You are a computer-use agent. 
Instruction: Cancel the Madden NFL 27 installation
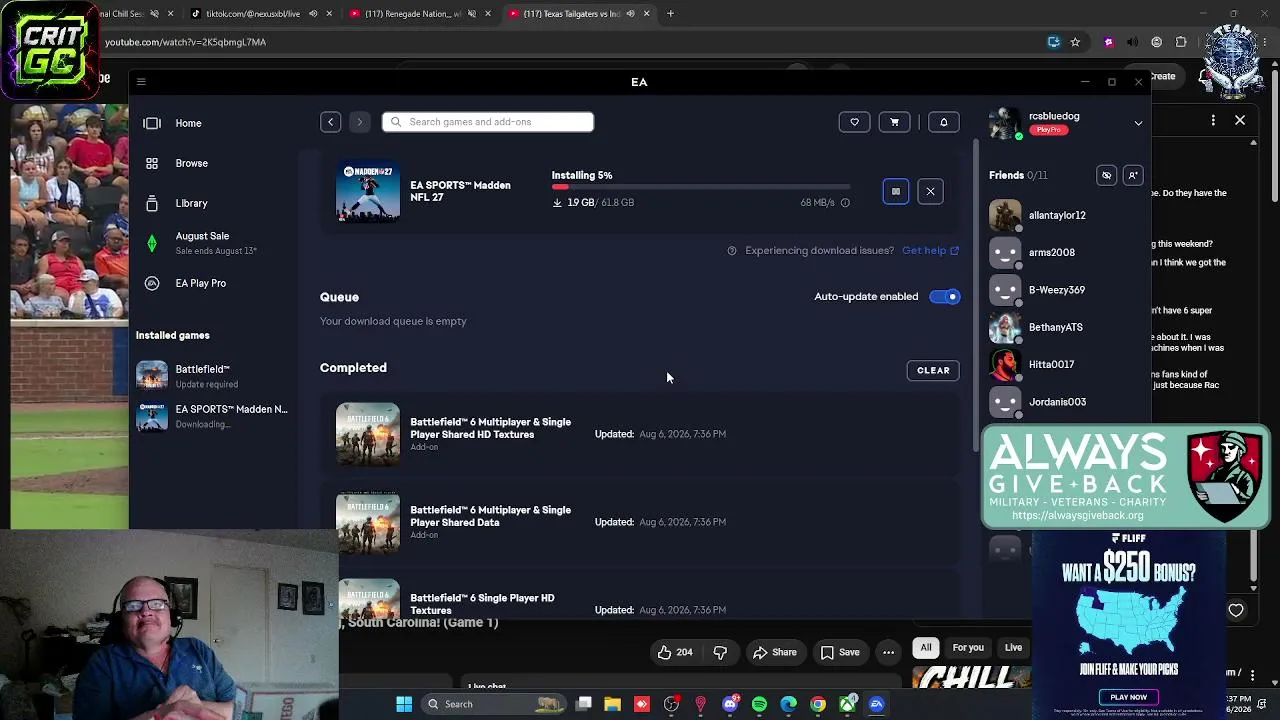pos(930,191)
